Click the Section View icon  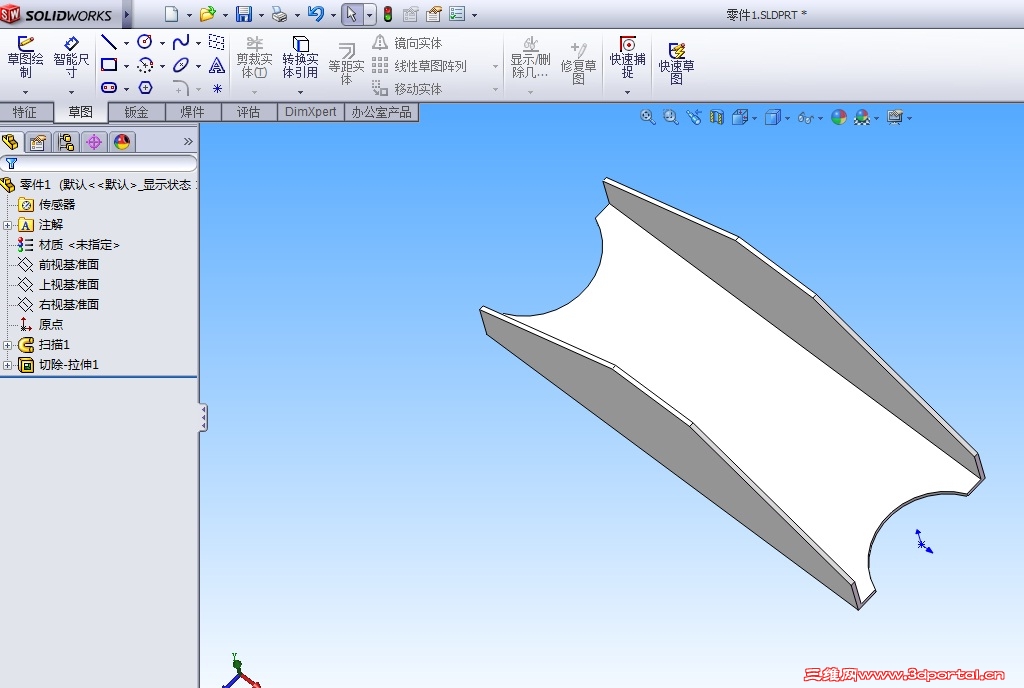coord(717,117)
